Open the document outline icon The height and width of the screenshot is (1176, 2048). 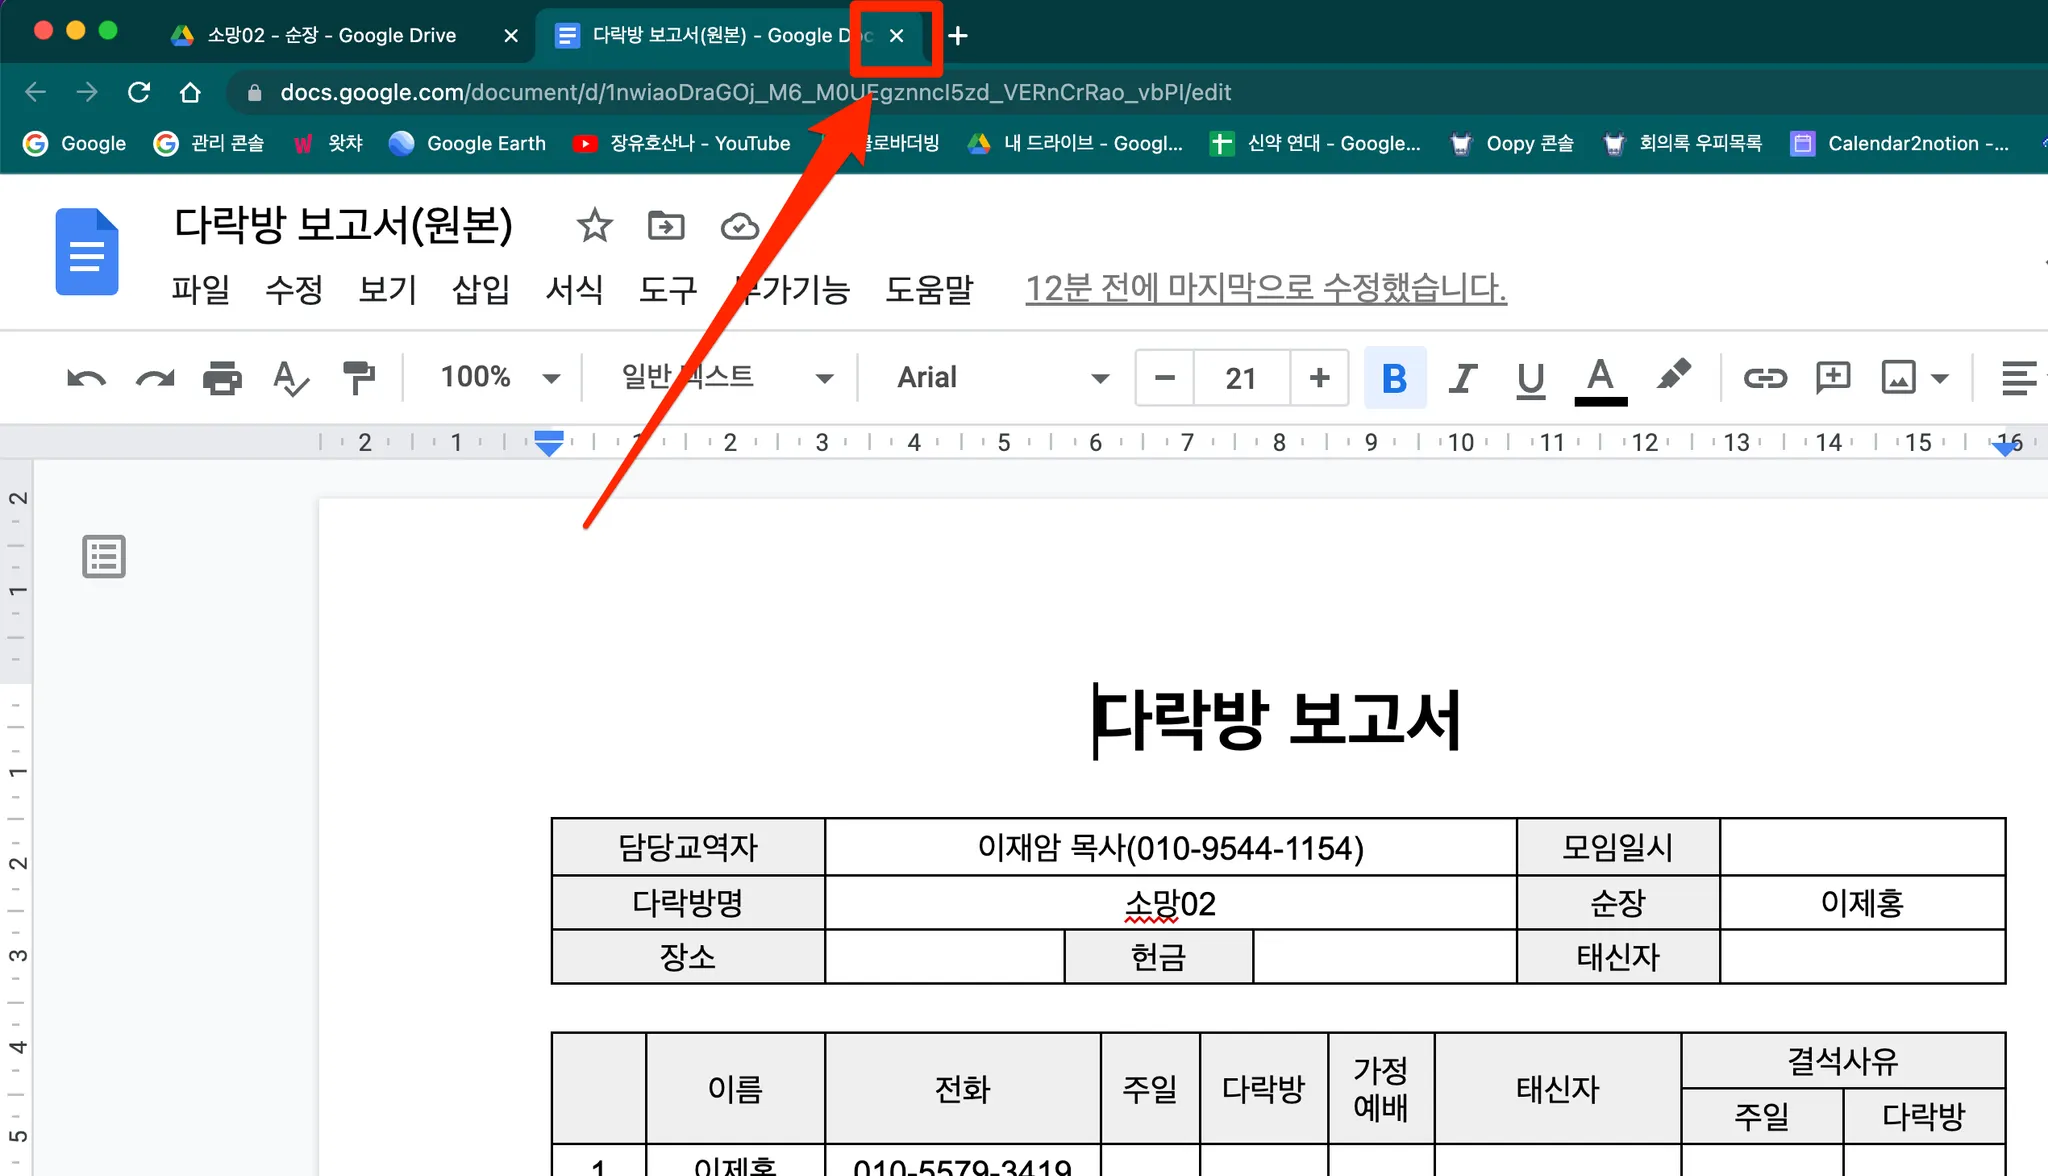coord(104,557)
